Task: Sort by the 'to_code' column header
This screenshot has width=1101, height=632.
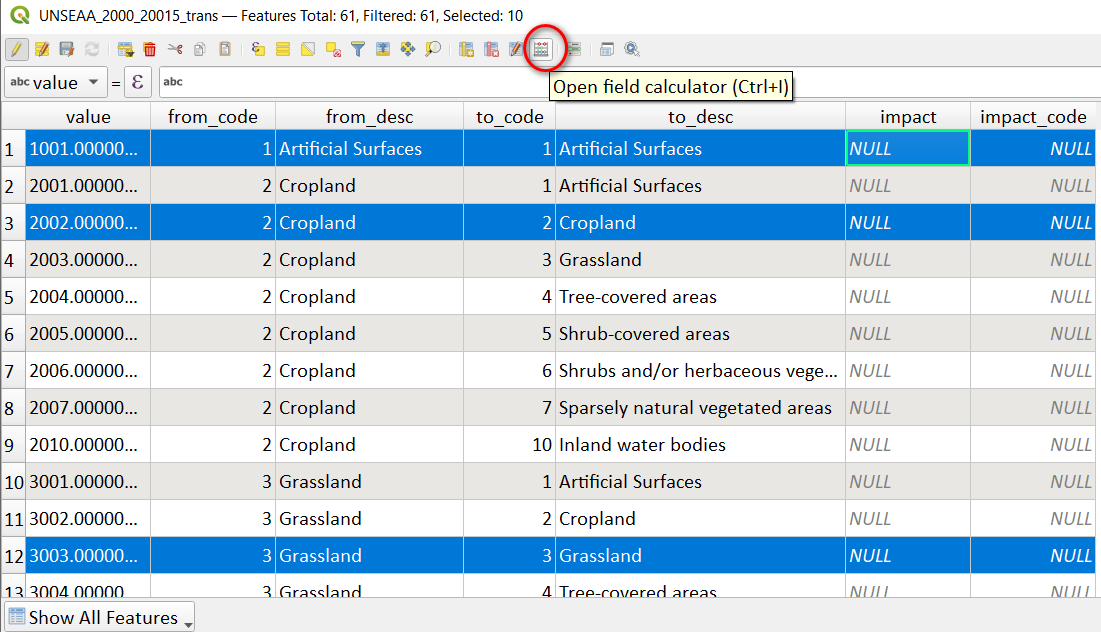Action: coord(510,117)
